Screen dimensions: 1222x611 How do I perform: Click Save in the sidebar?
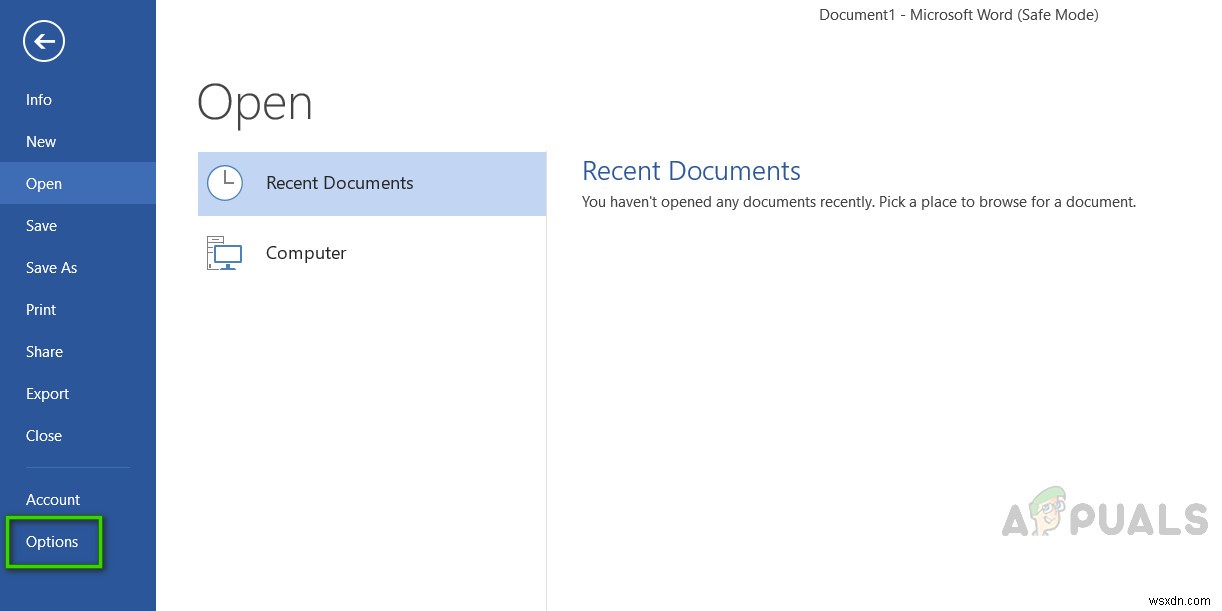tap(41, 225)
